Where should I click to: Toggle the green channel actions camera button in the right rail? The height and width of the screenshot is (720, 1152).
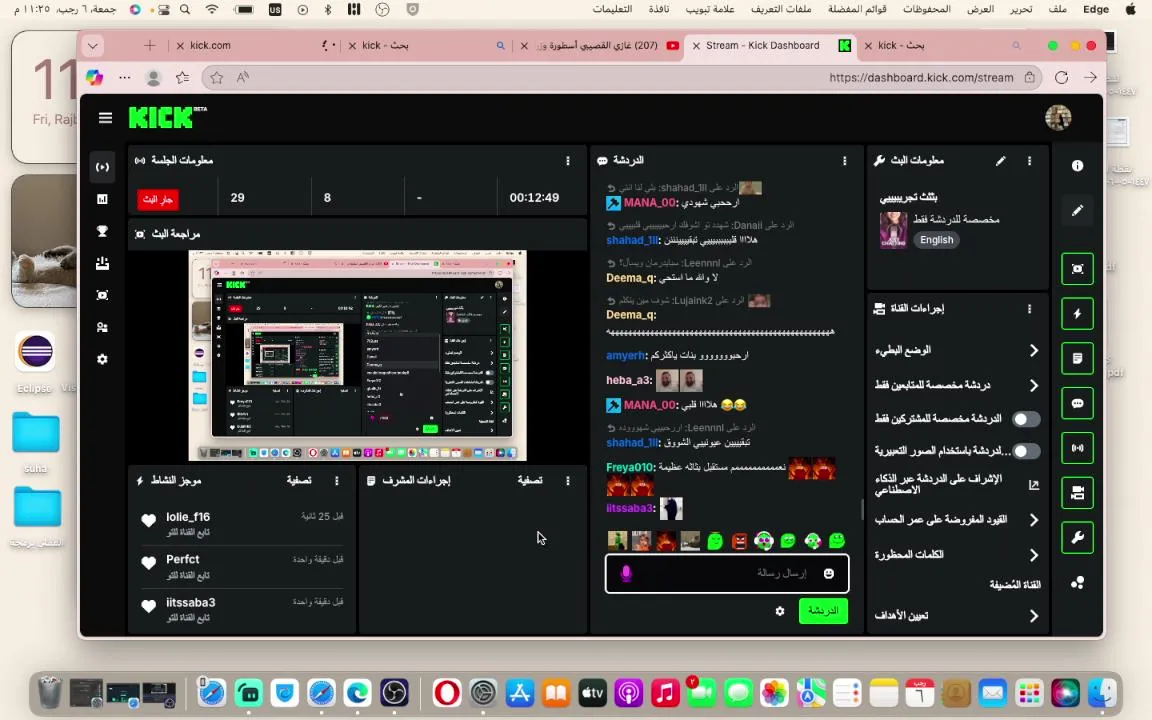coord(1077,493)
